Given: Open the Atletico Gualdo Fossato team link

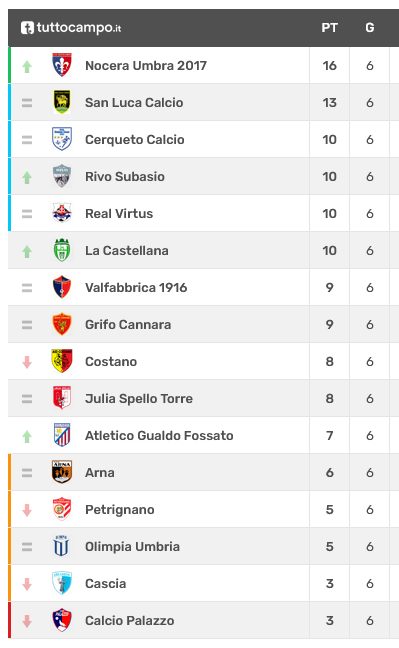Looking at the screenshot, I should 159,436.
